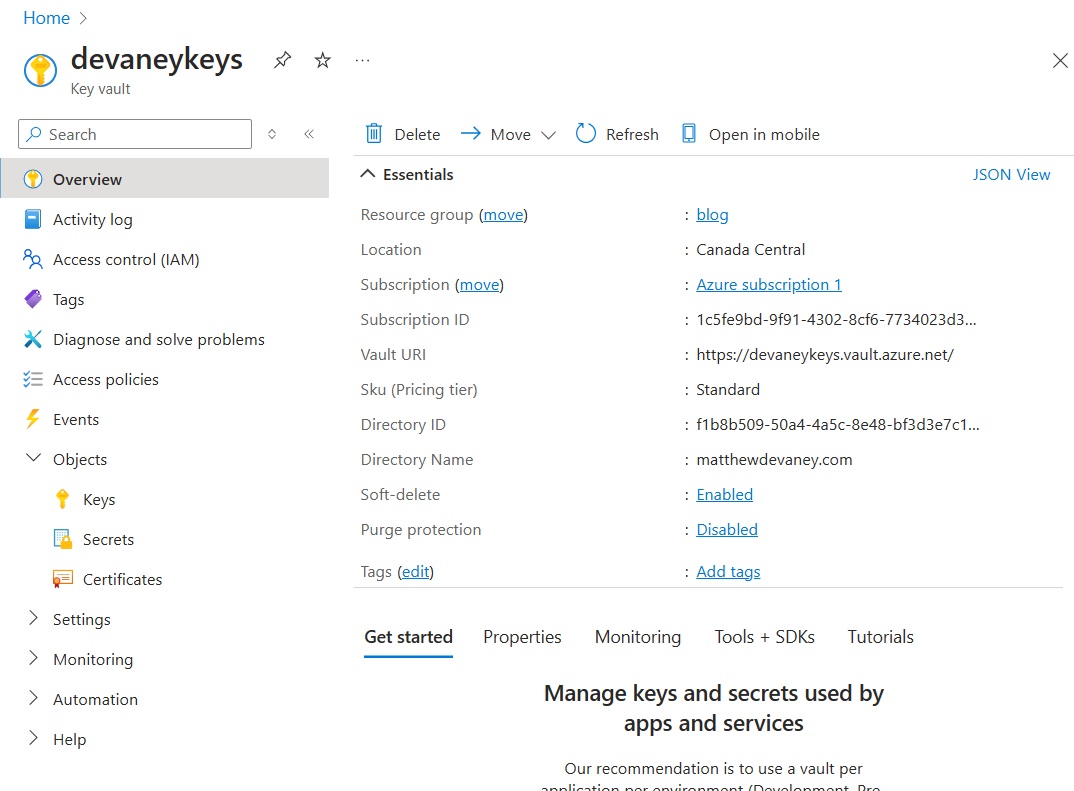Delete the key vault using the trash icon
This screenshot has height=791, width=1074.
pos(403,133)
